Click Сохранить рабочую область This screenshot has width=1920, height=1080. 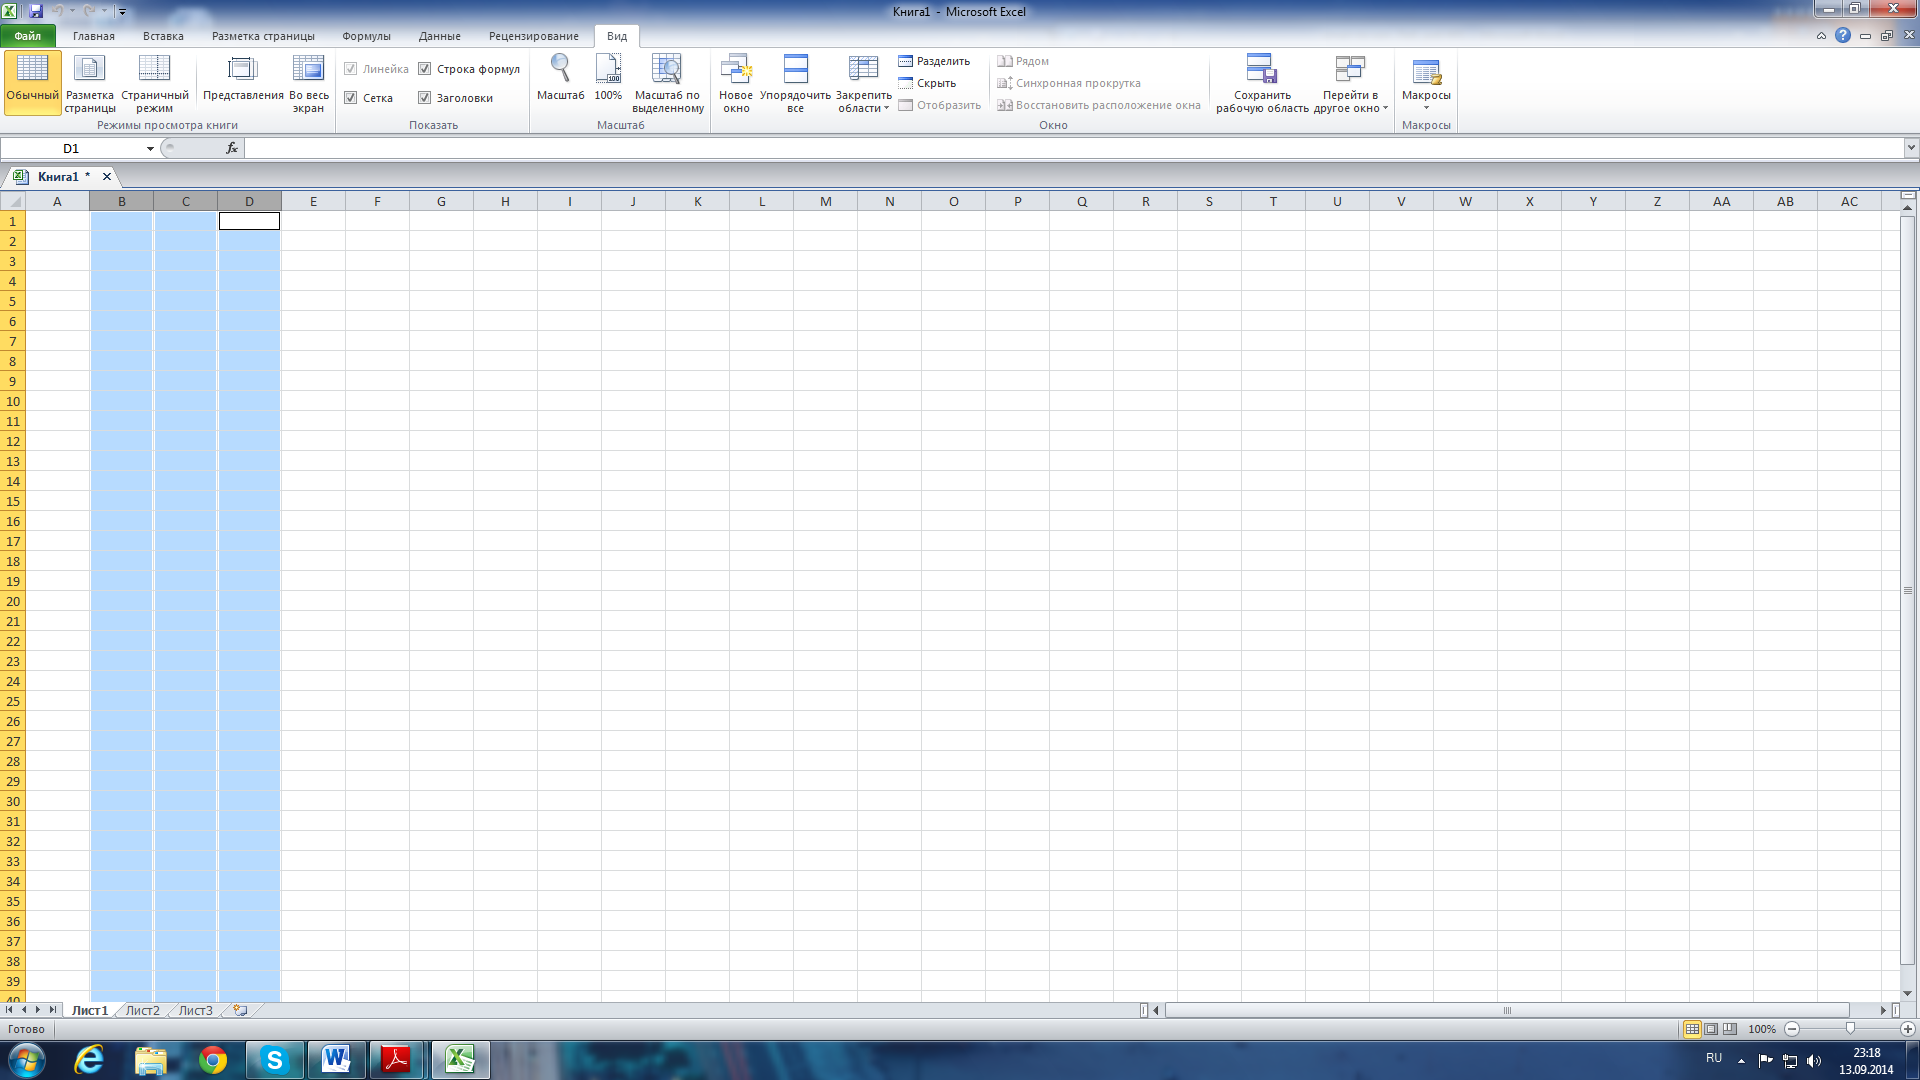point(1262,82)
